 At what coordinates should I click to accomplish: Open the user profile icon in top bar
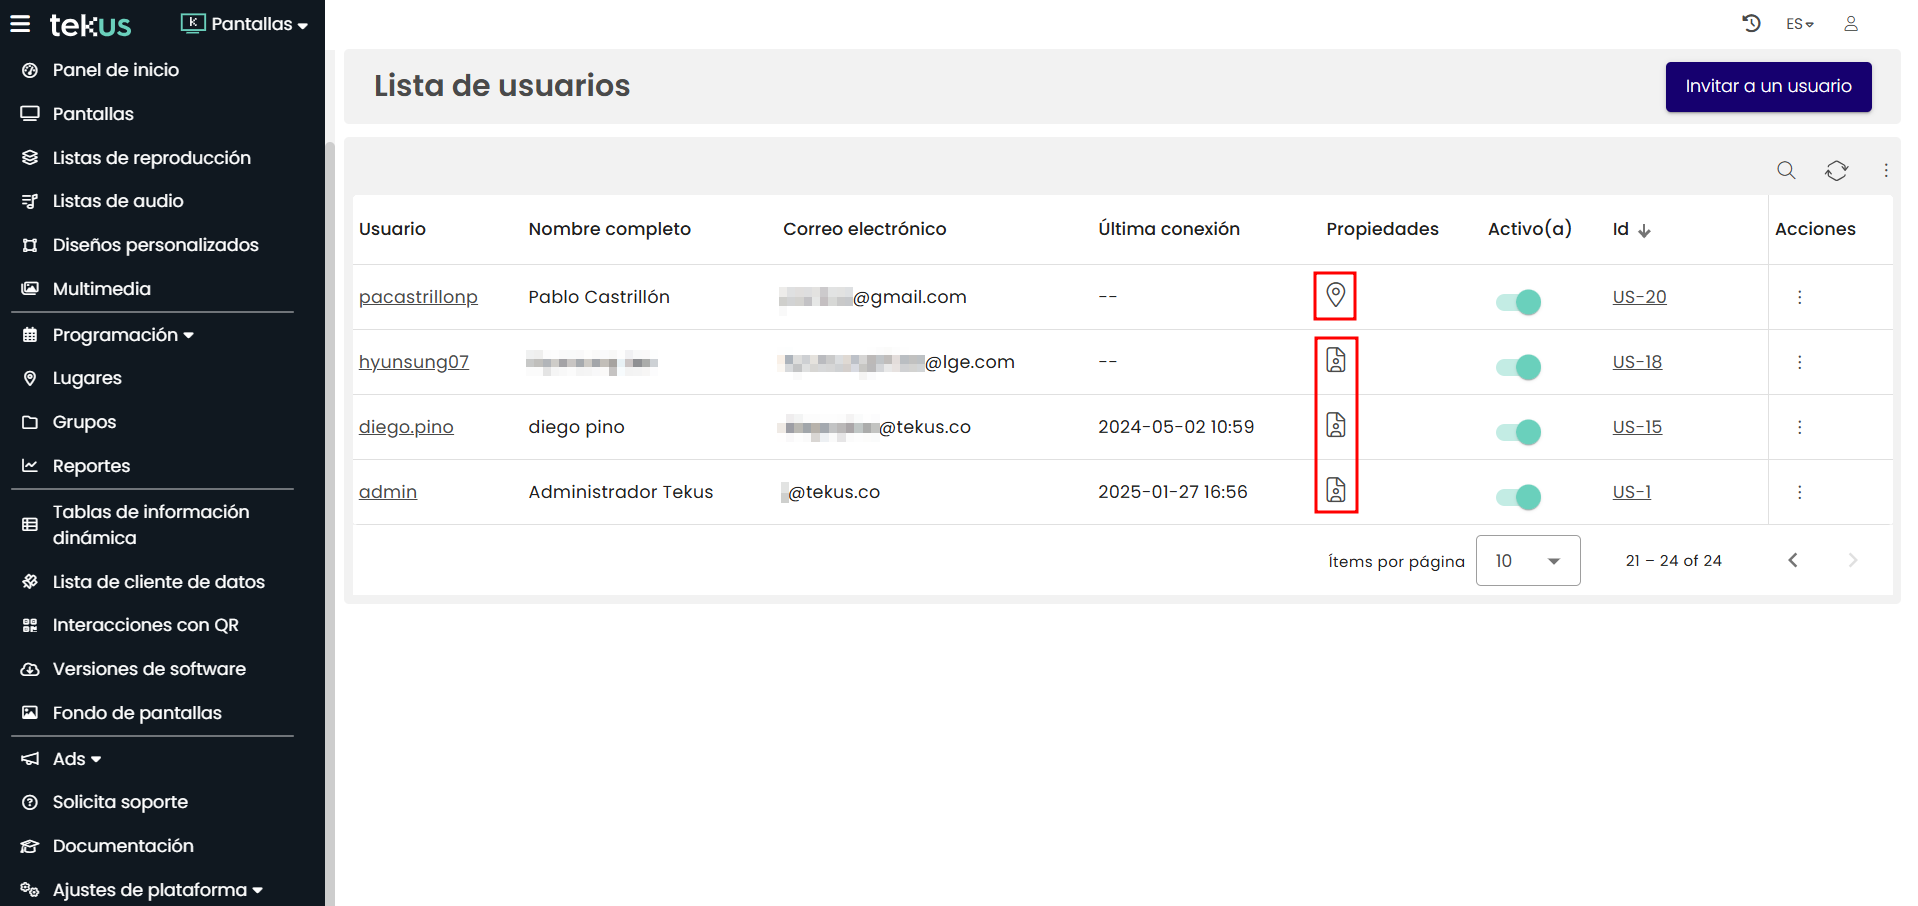pyautogui.click(x=1851, y=23)
